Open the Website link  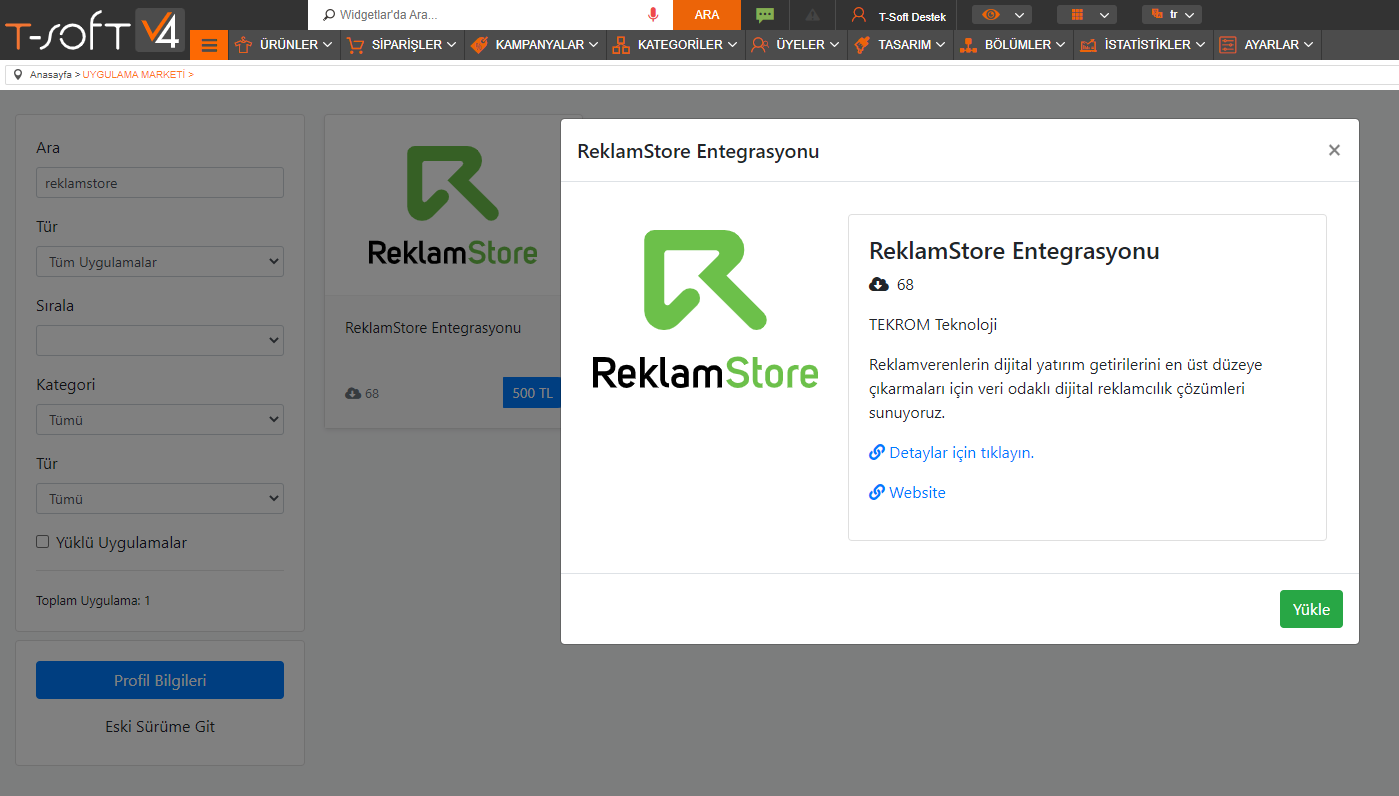coord(917,493)
